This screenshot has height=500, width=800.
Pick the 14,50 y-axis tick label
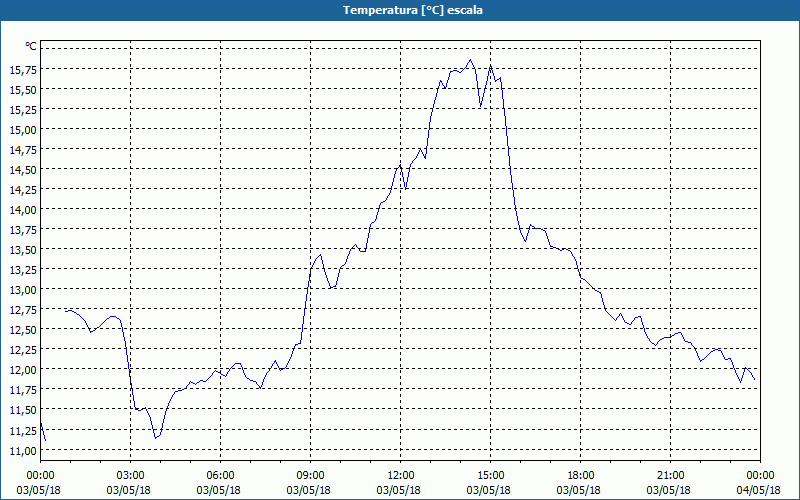pyautogui.click(x=23, y=170)
